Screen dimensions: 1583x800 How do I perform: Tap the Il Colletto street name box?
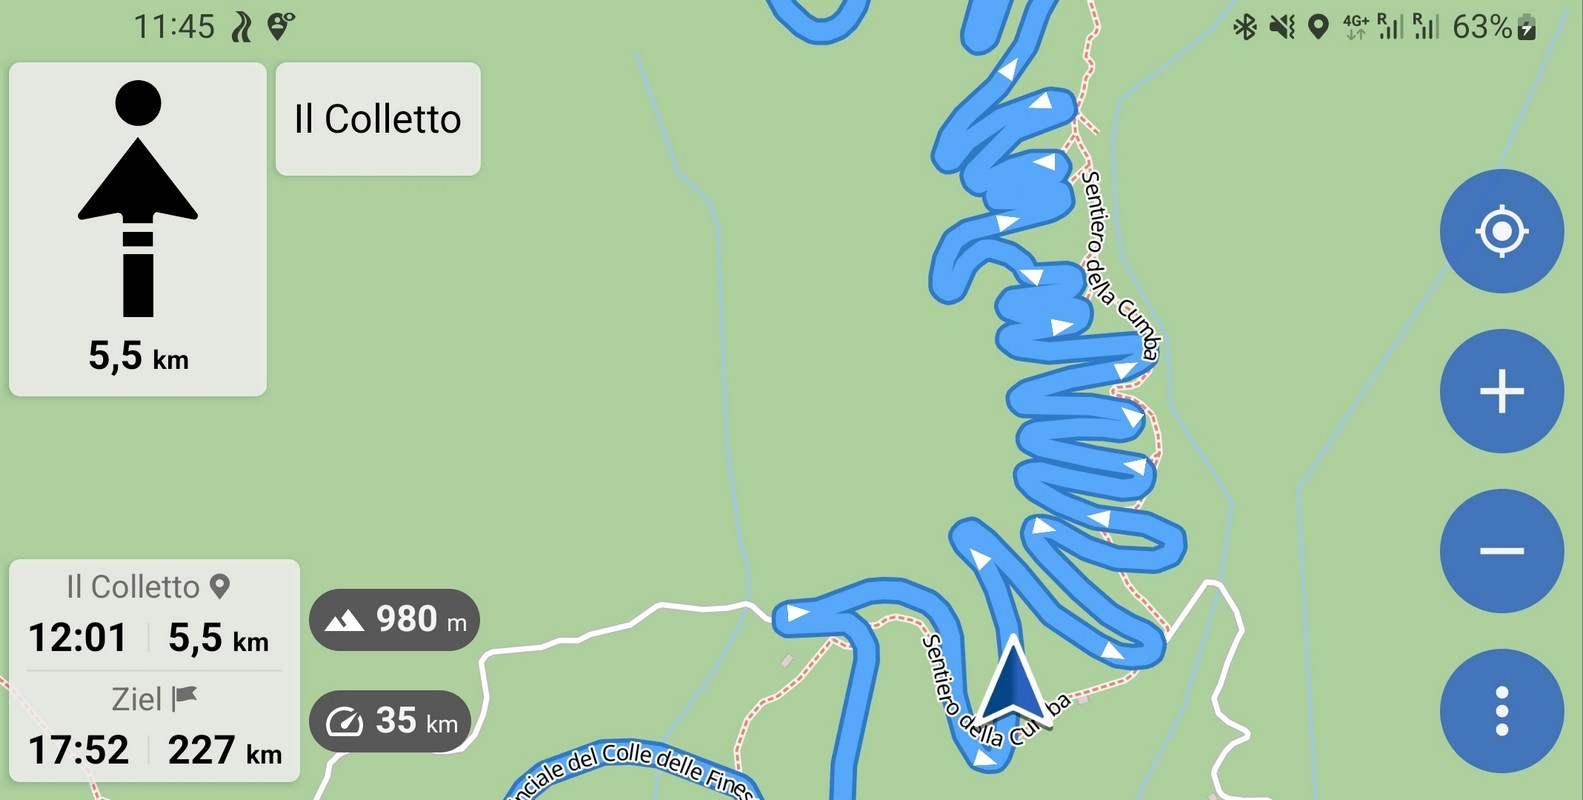(x=378, y=119)
